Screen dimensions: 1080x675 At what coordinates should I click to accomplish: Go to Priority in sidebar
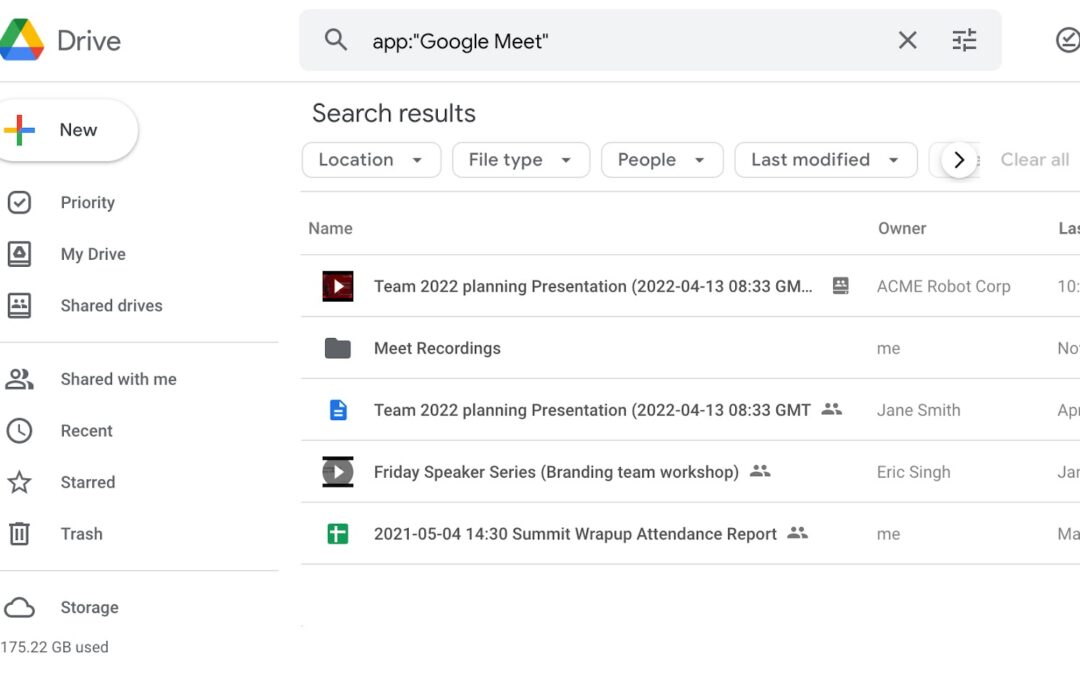tap(87, 202)
